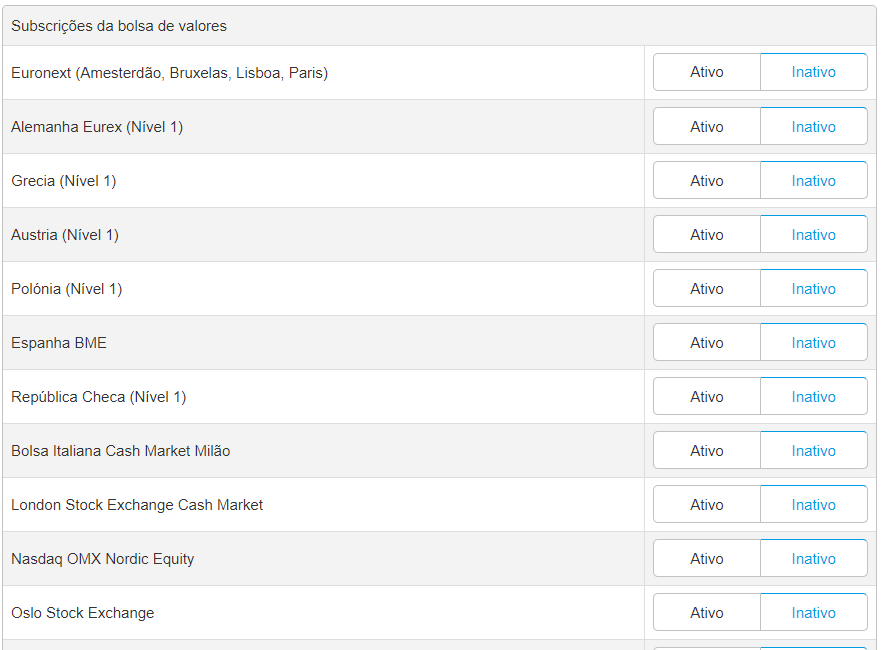Select Inativo for Alemanha Eurex
Viewport: 889px width, 650px height.
(x=813, y=126)
